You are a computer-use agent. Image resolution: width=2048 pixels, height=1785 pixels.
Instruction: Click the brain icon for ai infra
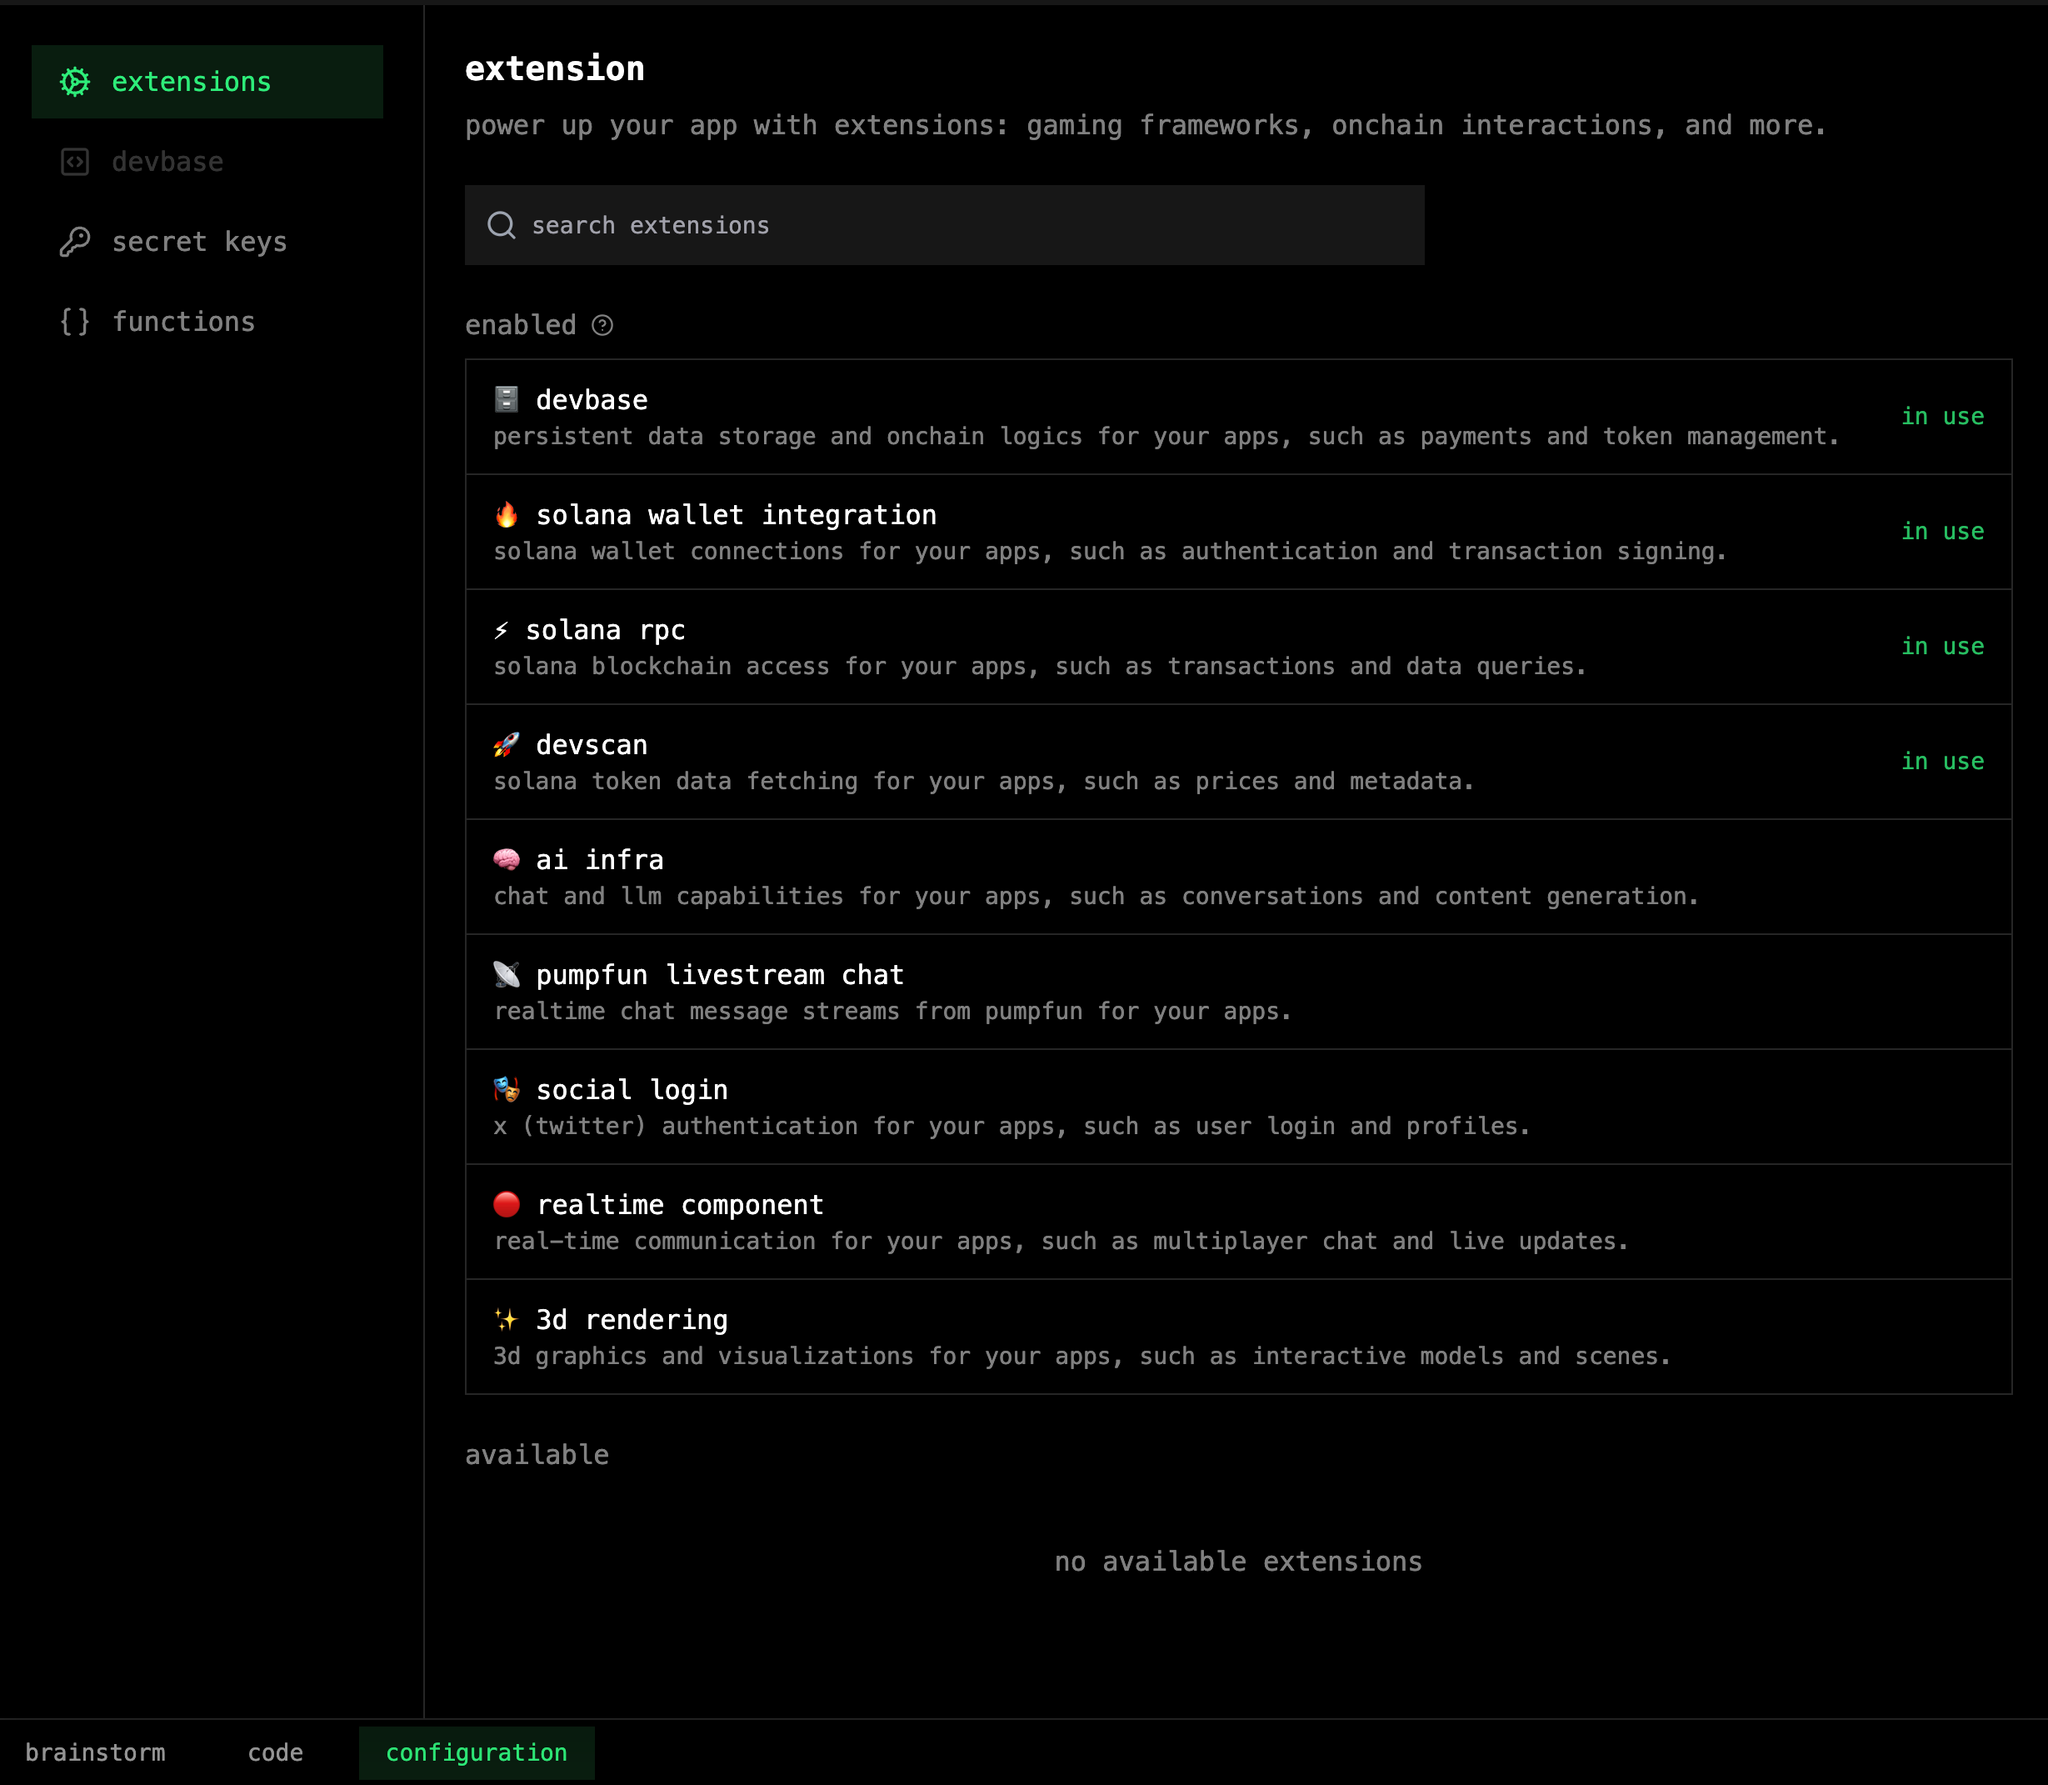point(507,860)
